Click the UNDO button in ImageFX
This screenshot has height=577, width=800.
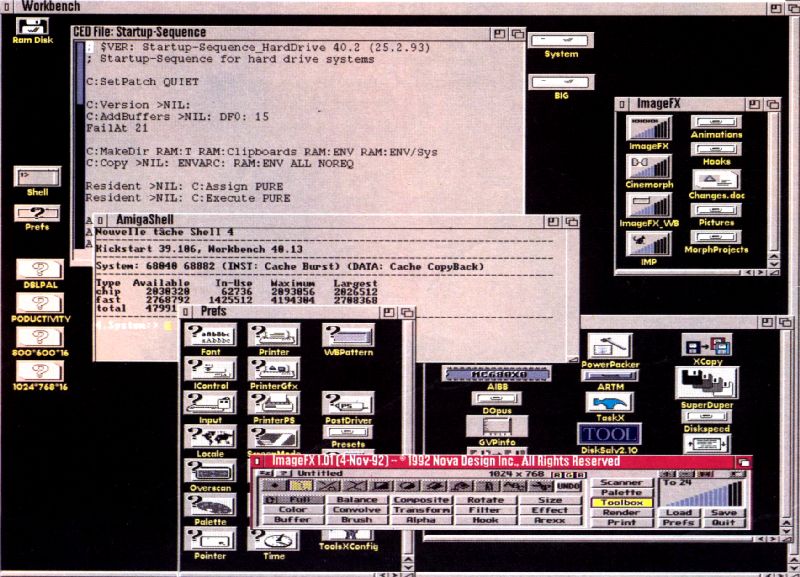point(569,486)
